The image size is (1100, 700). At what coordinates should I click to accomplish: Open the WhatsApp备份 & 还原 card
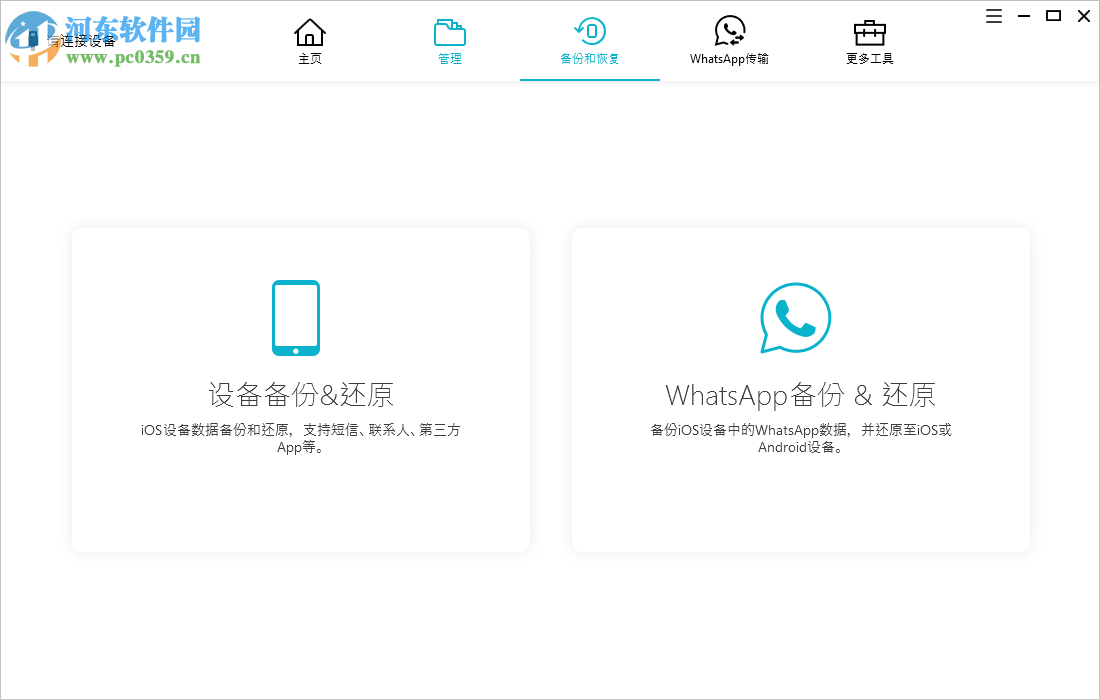800,389
